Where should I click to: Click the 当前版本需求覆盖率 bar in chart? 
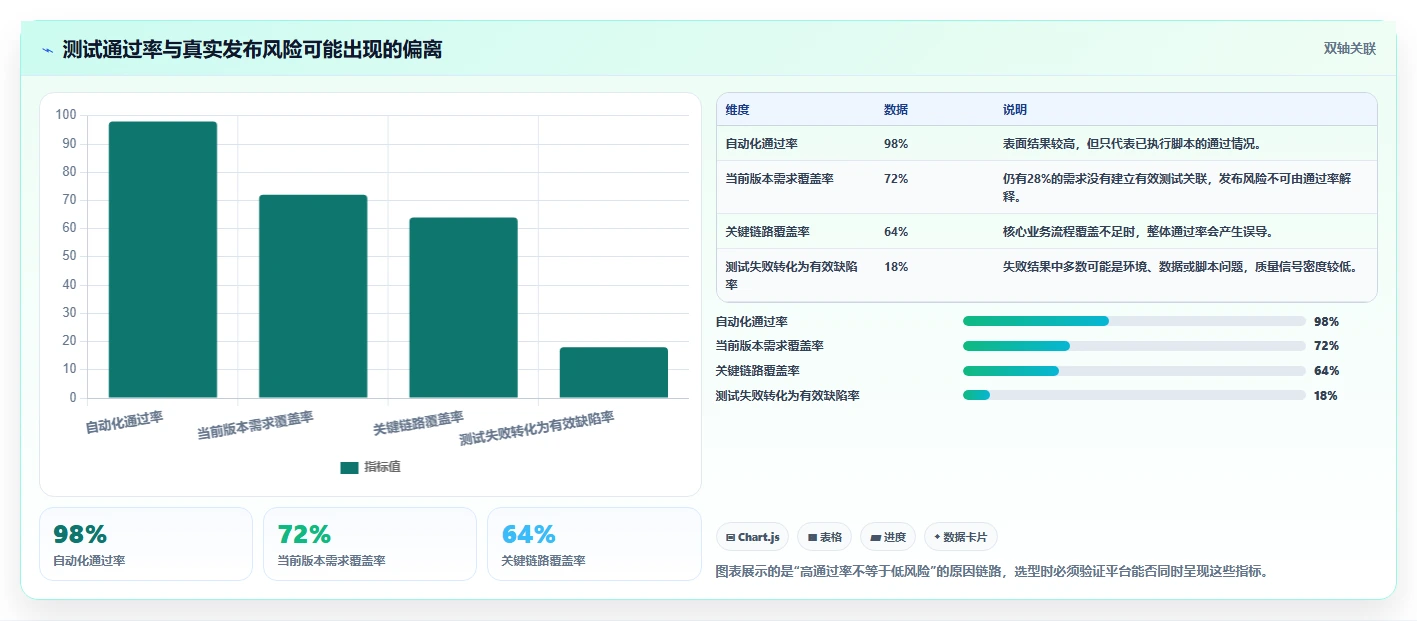tap(313, 296)
